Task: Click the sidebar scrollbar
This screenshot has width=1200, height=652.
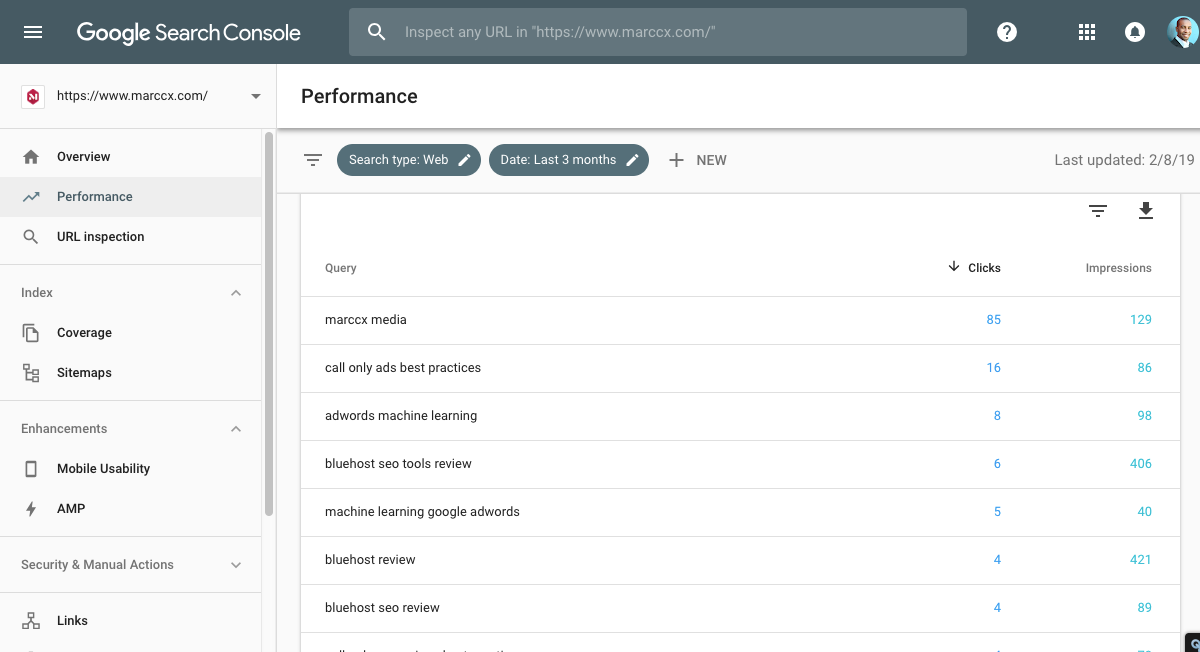Action: 268,324
